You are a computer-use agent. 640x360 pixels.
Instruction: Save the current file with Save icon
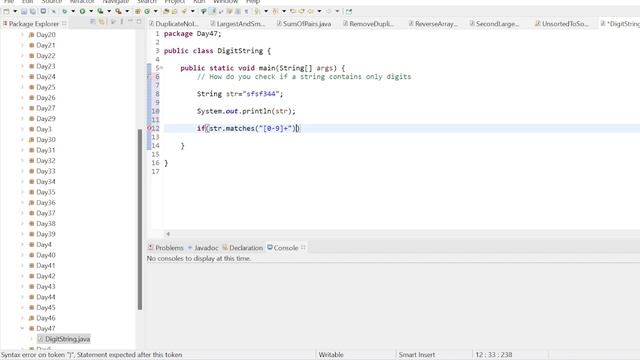24,11
